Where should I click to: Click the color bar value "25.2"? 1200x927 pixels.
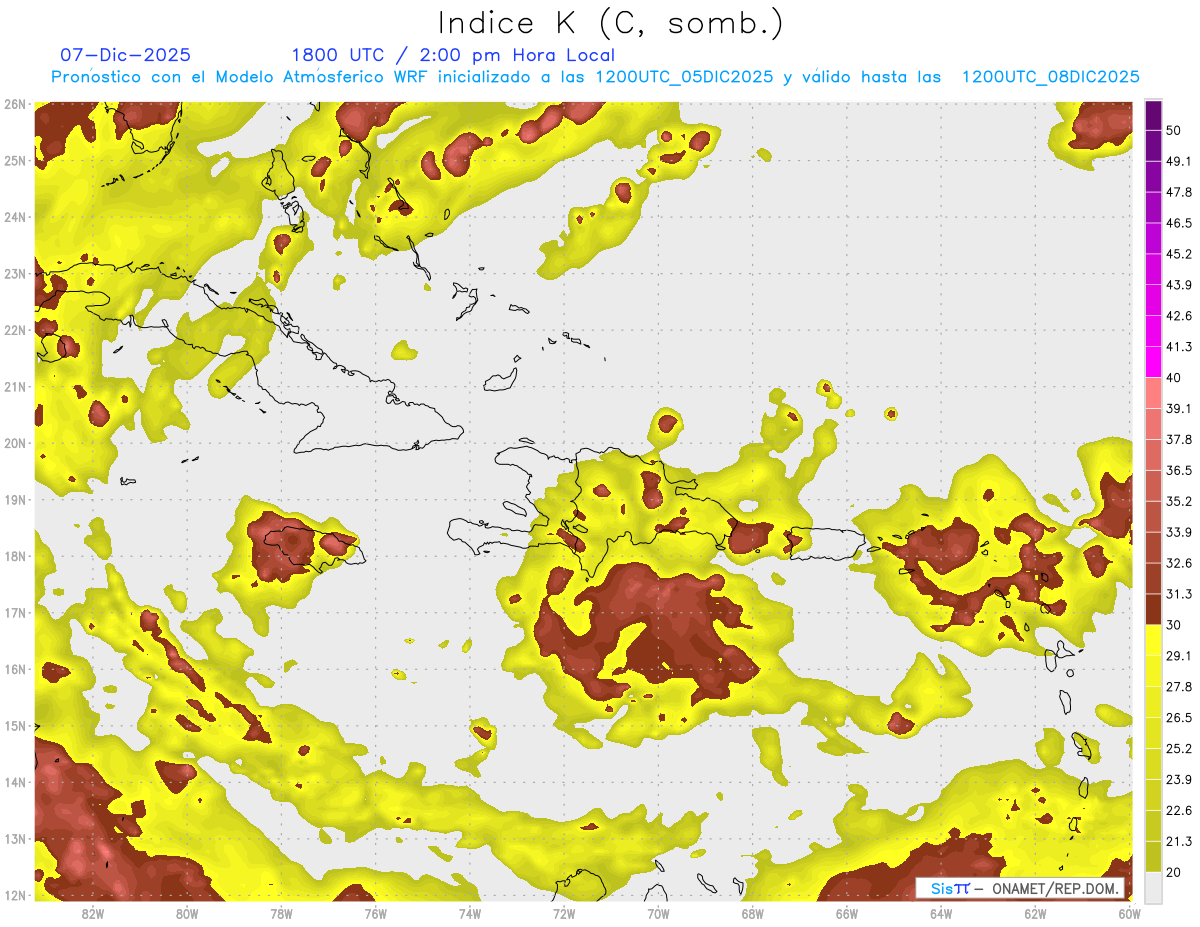[1179, 749]
